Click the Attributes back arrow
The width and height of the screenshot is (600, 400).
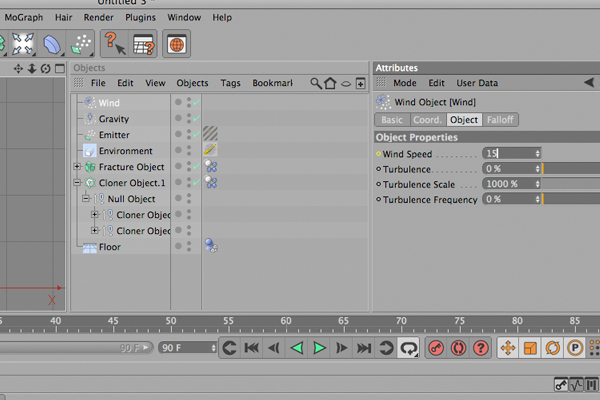589,82
